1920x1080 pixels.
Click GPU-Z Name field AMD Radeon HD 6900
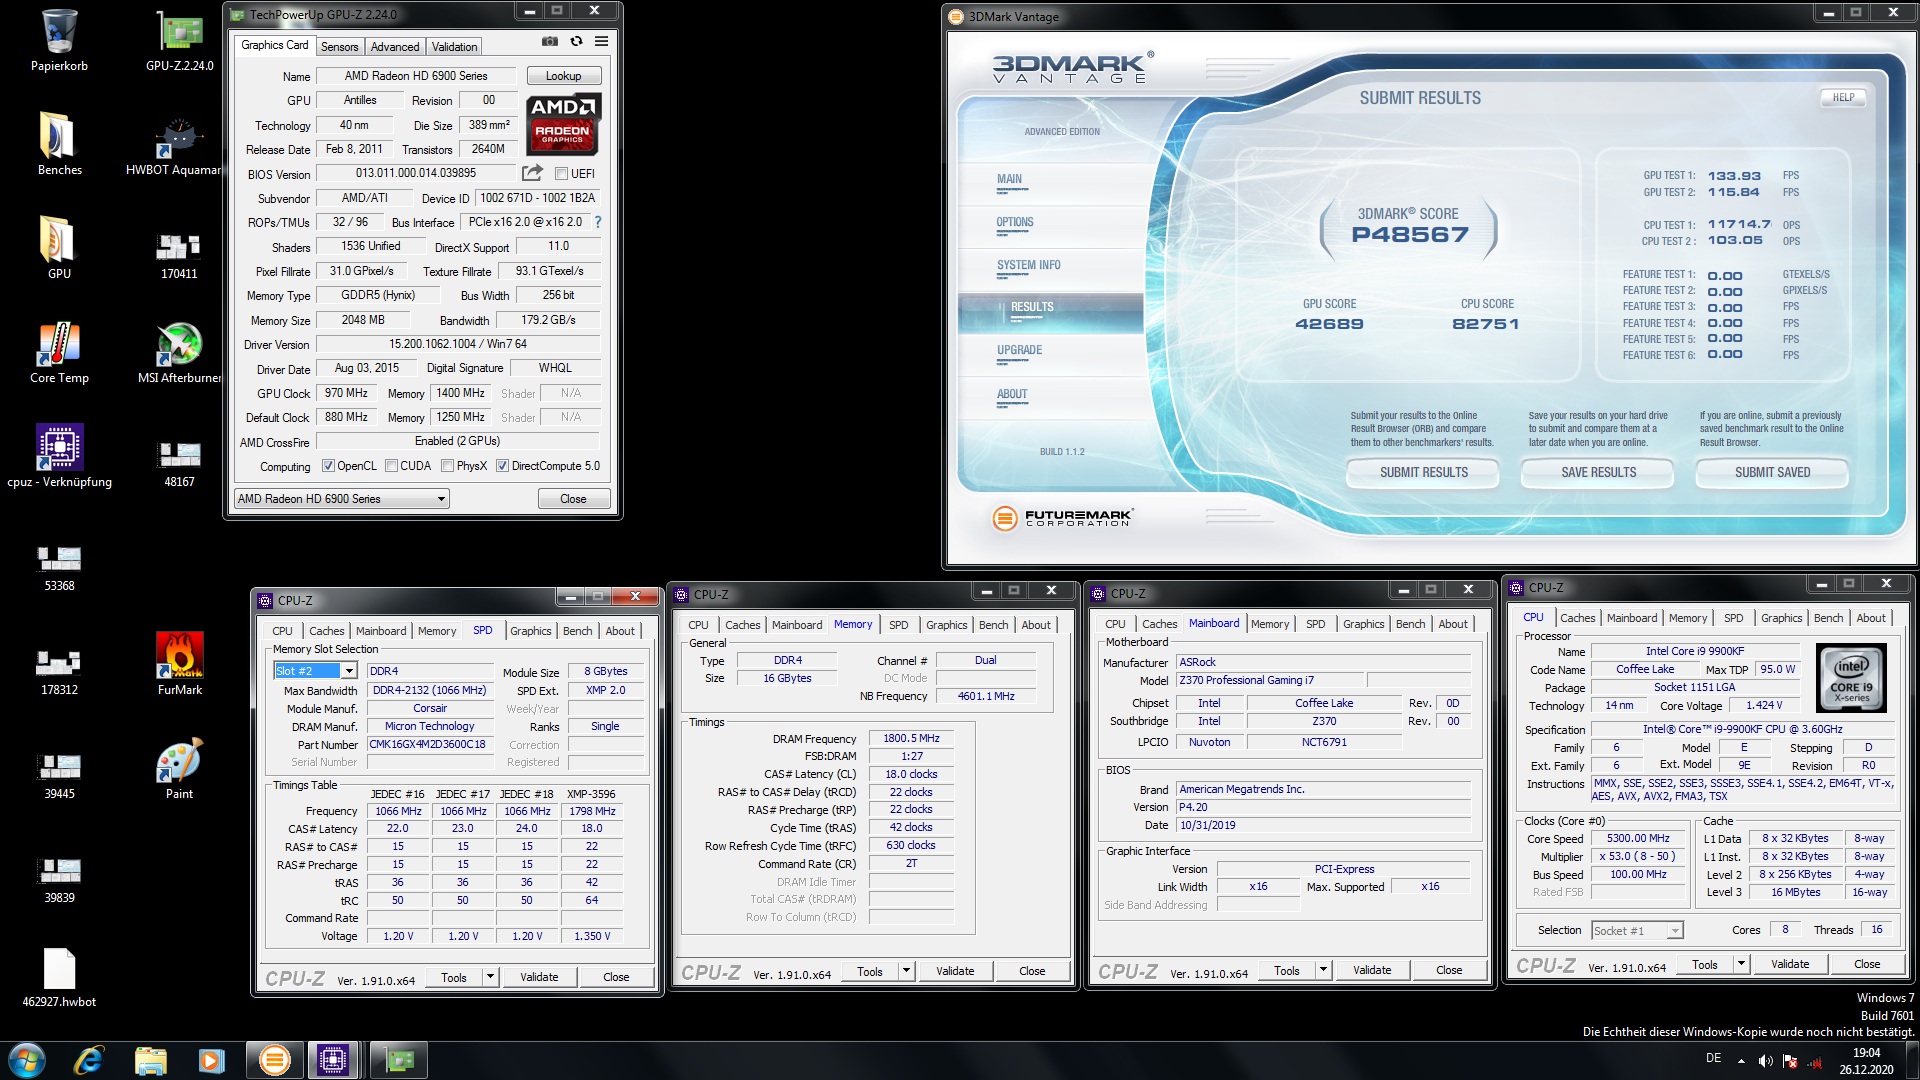point(416,76)
